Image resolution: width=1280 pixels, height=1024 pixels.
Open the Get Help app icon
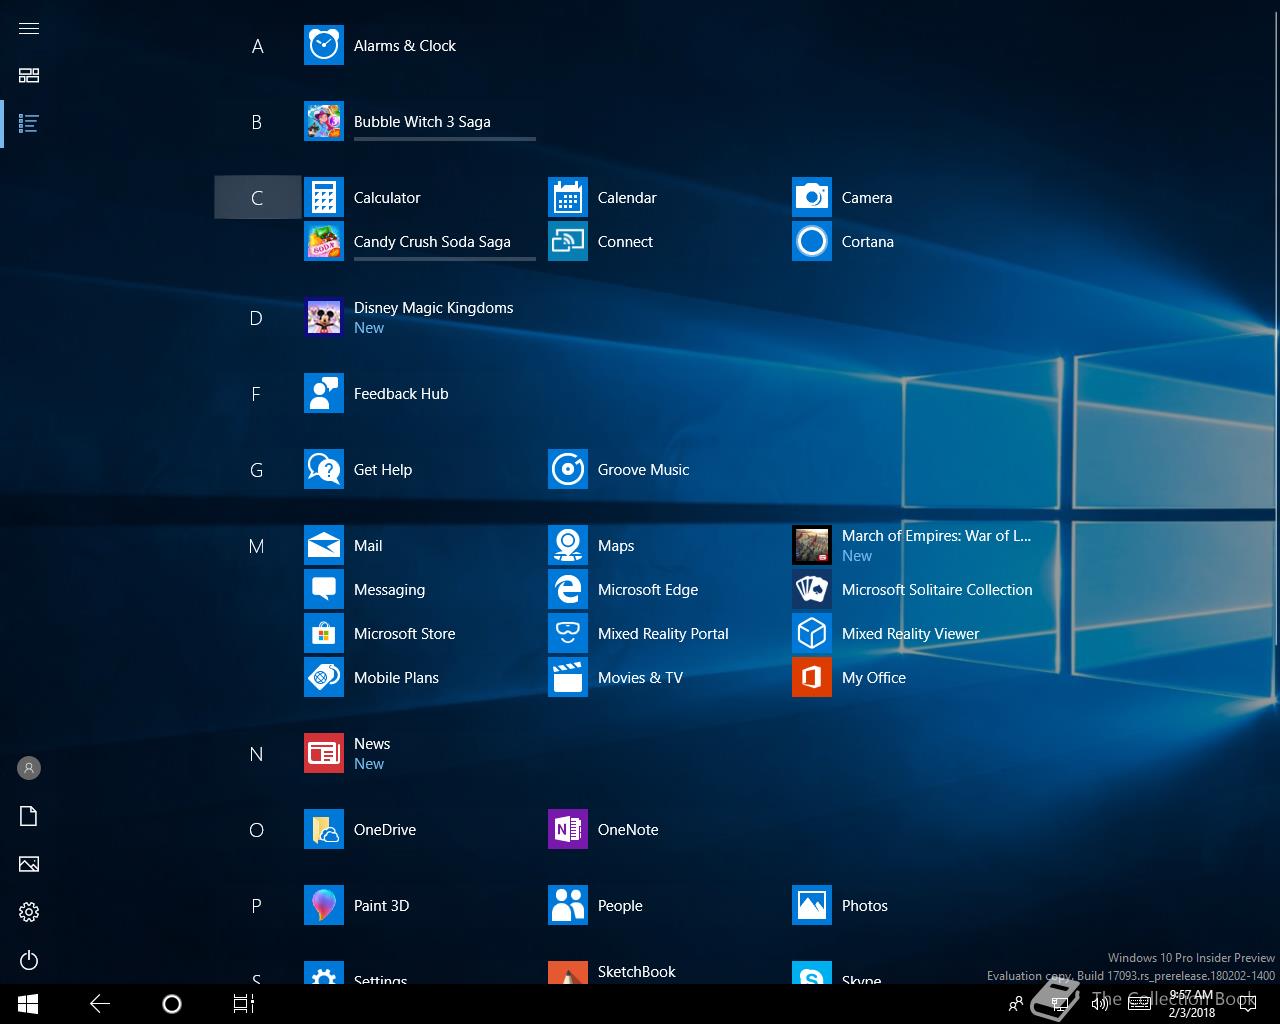(x=323, y=470)
